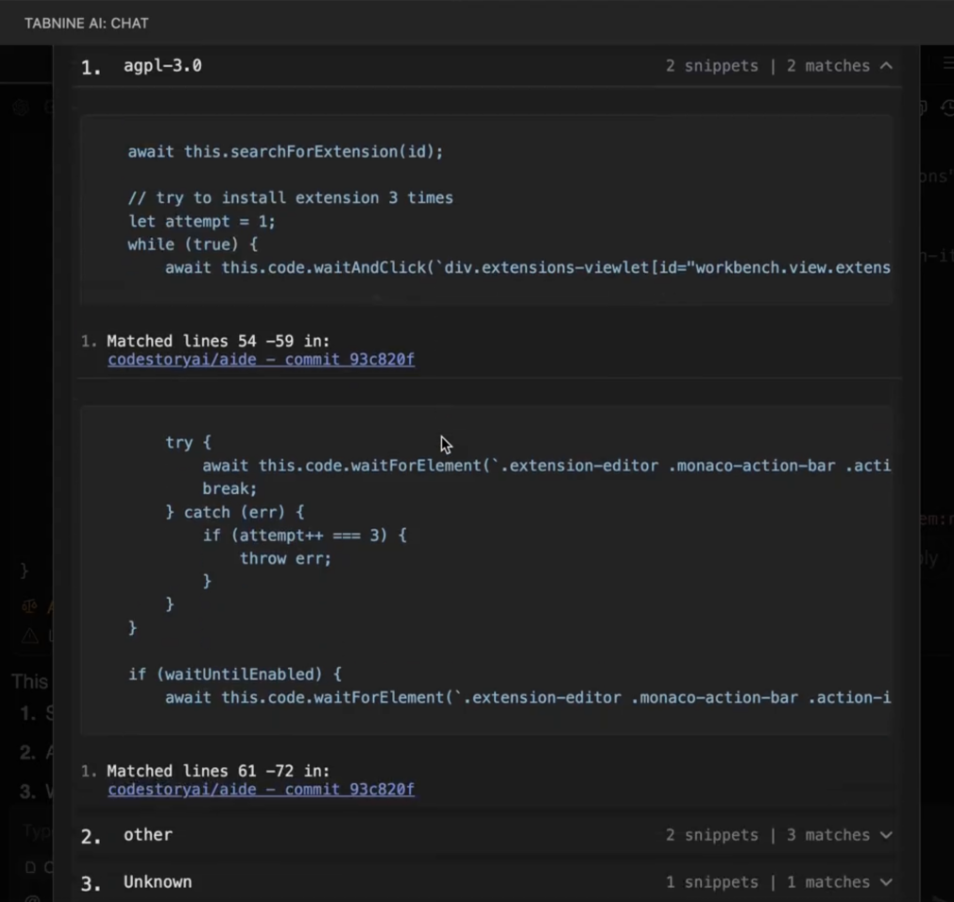954x902 pixels.
Task: Open codestoryai/aide link for lines 61-72
Action: (x=261, y=790)
